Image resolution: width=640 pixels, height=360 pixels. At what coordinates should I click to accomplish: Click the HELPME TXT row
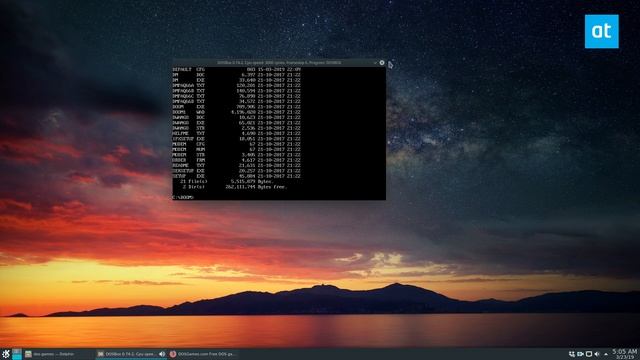coord(237,133)
